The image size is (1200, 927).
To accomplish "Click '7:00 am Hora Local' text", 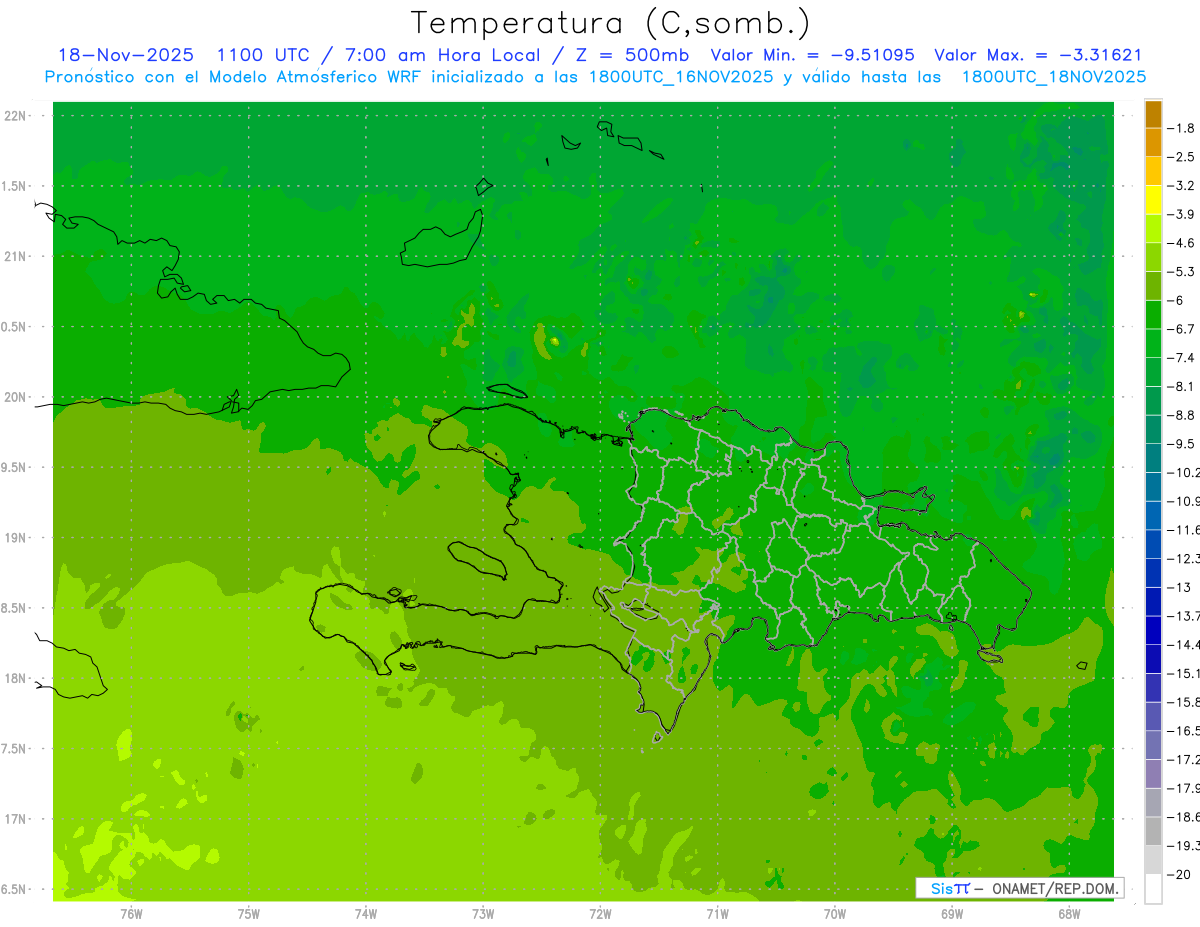I will pyautogui.click(x=443, y=55).
